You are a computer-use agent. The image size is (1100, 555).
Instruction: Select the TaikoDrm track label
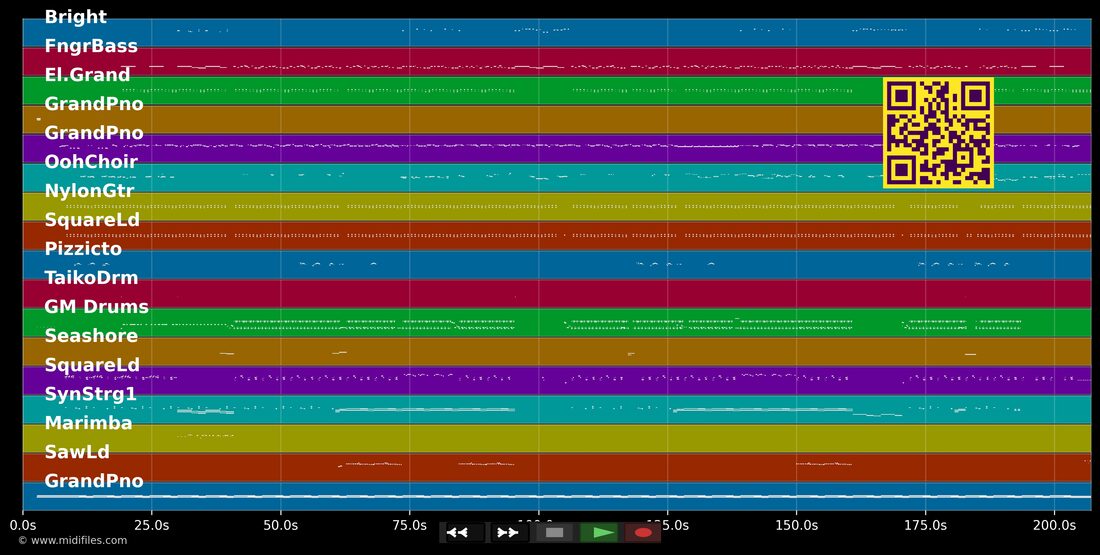tap(91, 278)
